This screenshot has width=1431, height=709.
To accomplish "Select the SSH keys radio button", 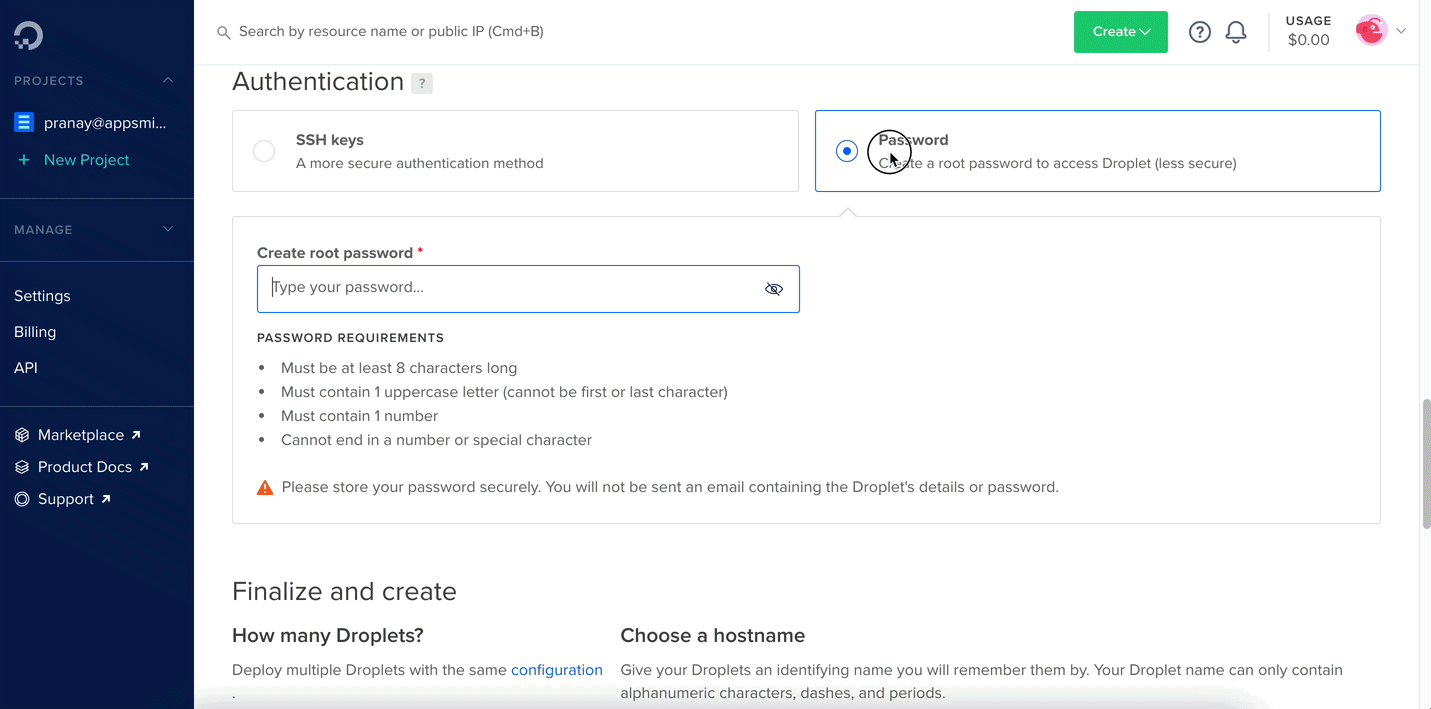I will (x=264, y=151).
